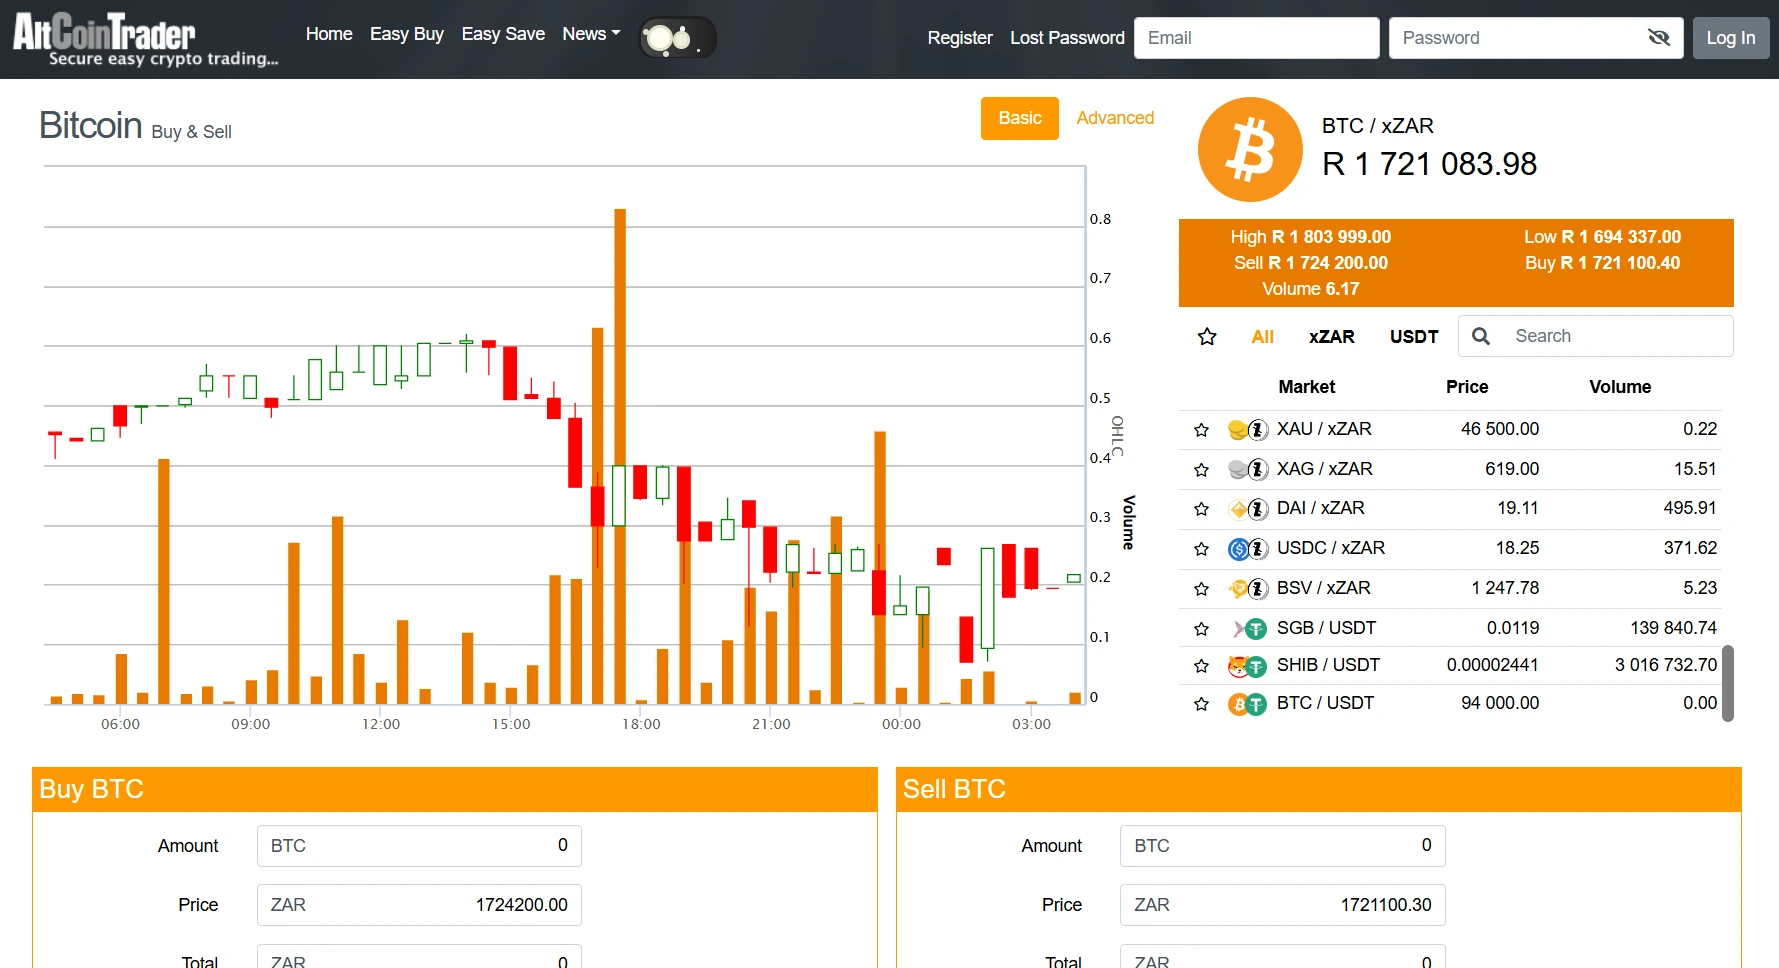Click the Log In button
The image size is (1779, 968).
click(x=1730, y=38)
